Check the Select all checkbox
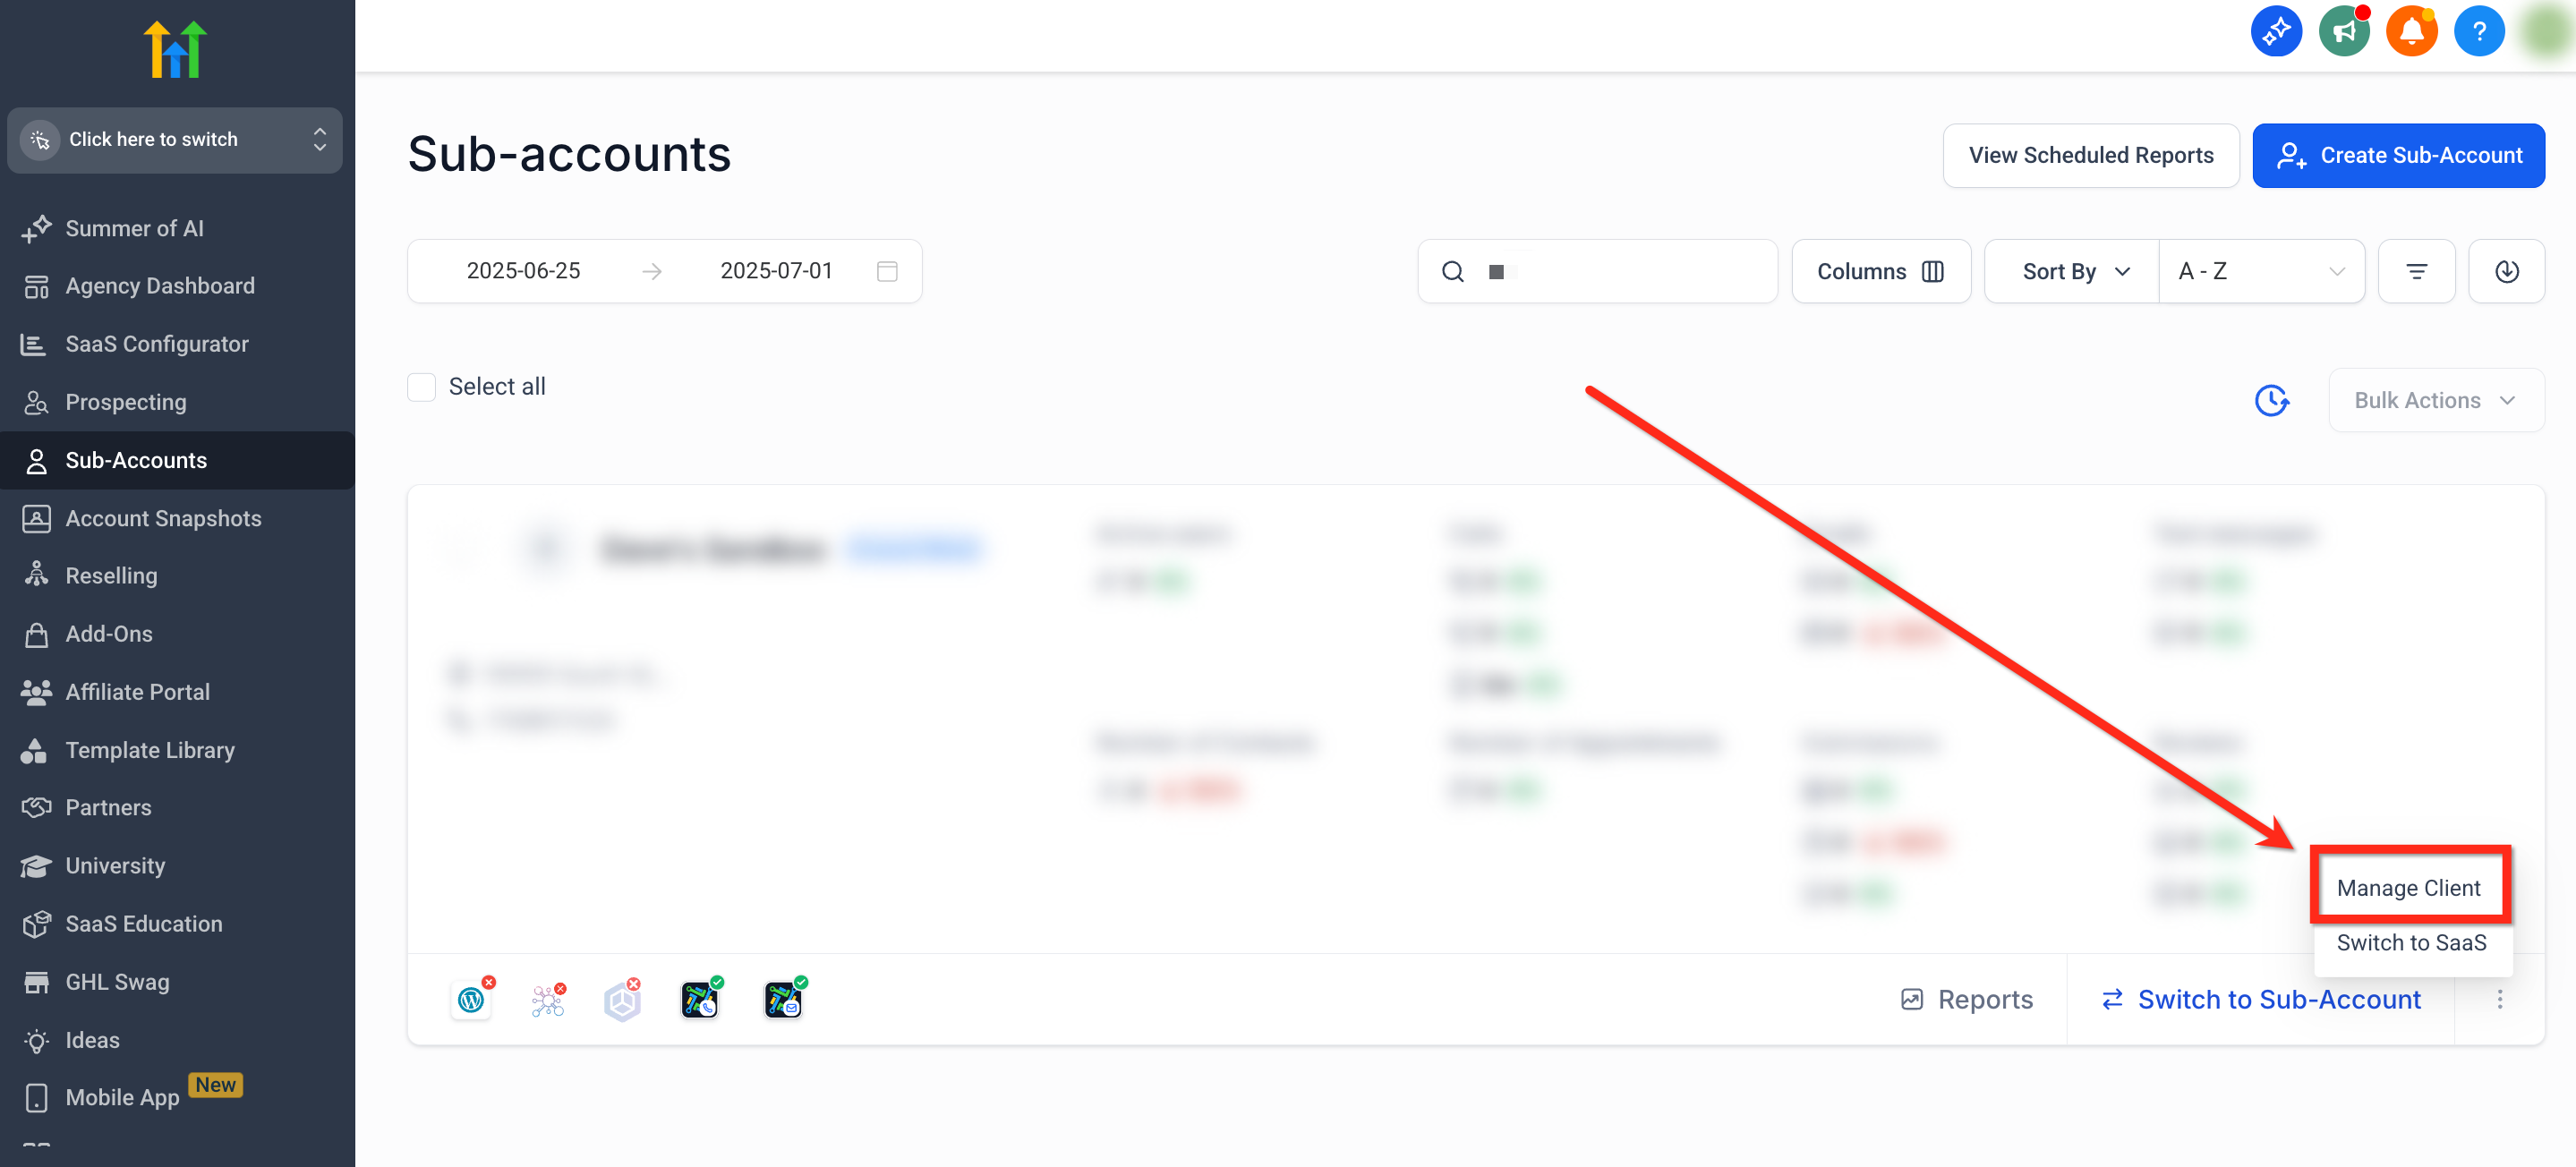The image size is (2576, 1167). click(421, 387)
